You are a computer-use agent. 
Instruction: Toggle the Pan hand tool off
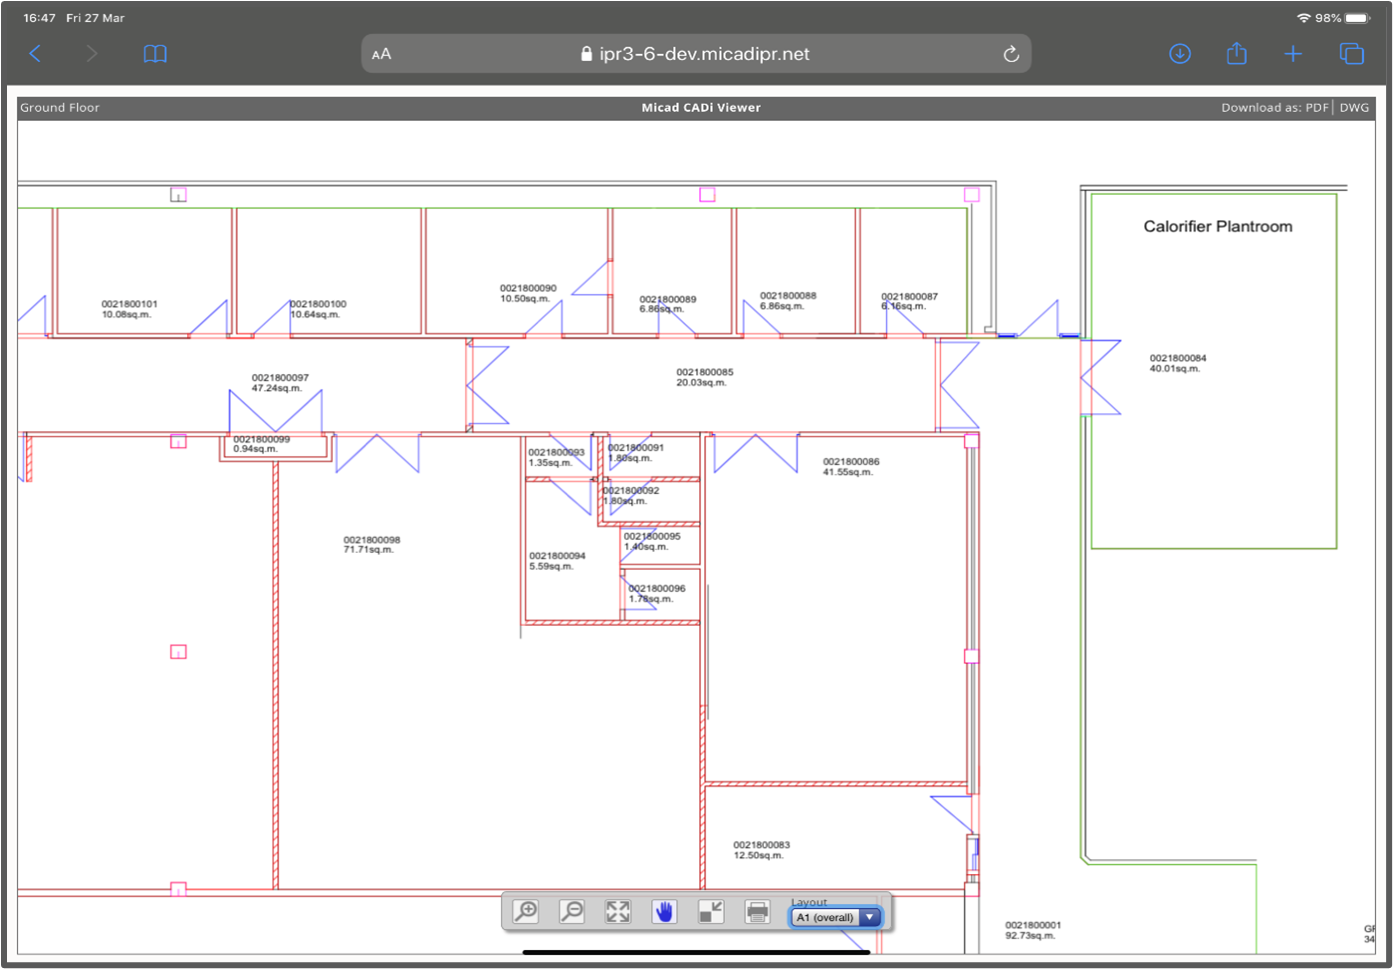click(x=663, y=911)
